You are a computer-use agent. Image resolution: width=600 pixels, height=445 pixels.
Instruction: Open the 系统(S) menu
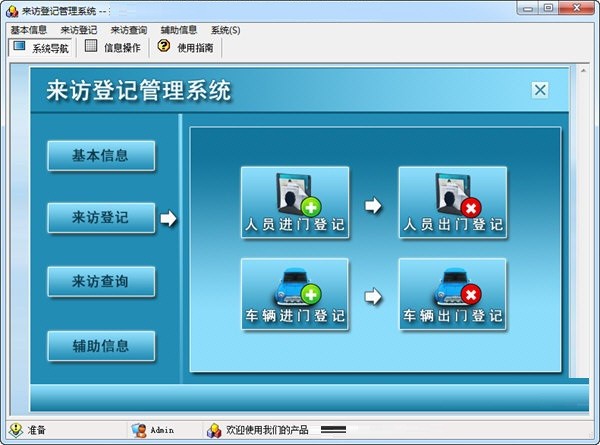[226, 30]
